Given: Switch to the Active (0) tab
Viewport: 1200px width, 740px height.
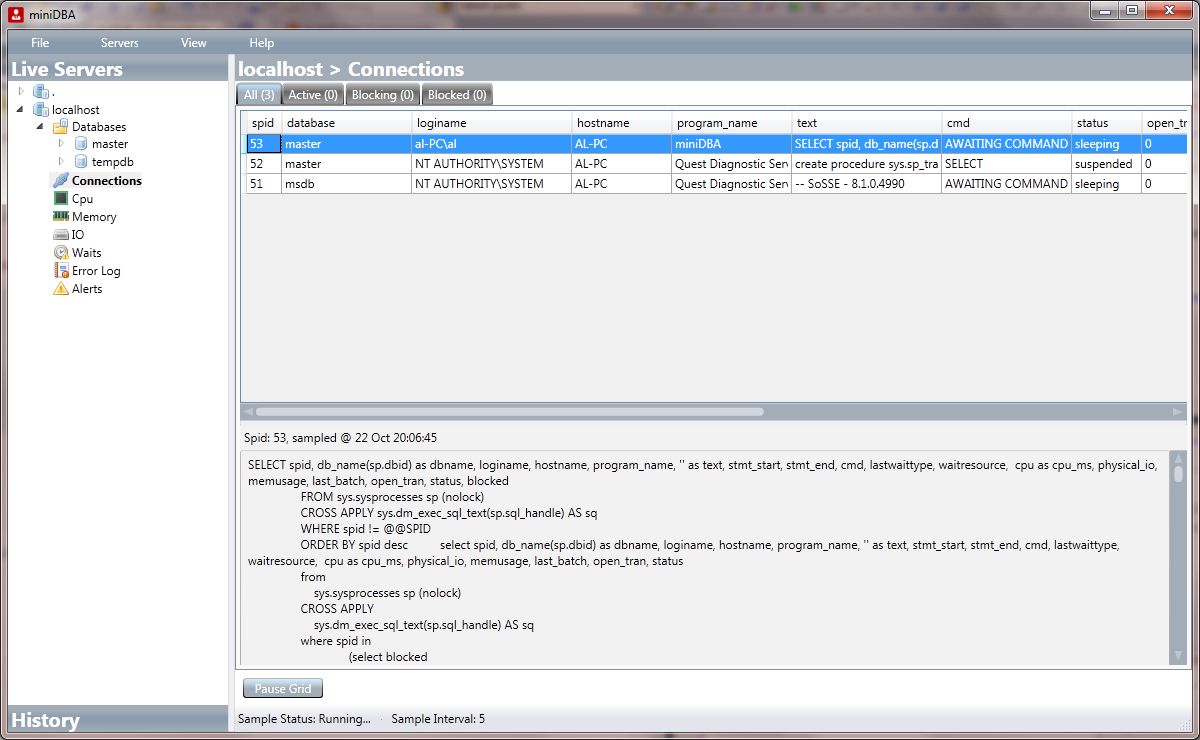Looking at the screenshot, I should (313, 95).
